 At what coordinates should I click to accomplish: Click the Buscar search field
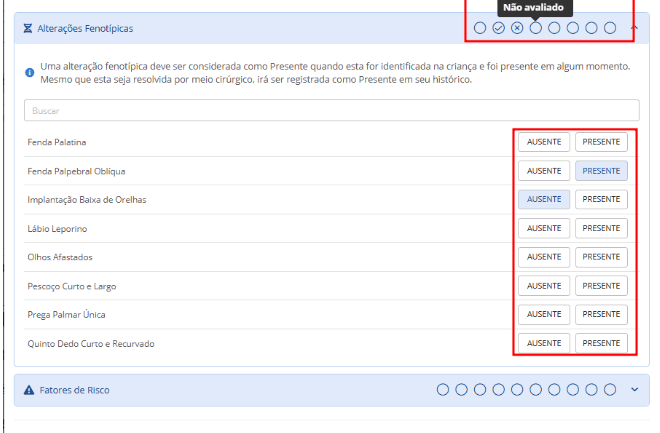[x=330, y=111]
